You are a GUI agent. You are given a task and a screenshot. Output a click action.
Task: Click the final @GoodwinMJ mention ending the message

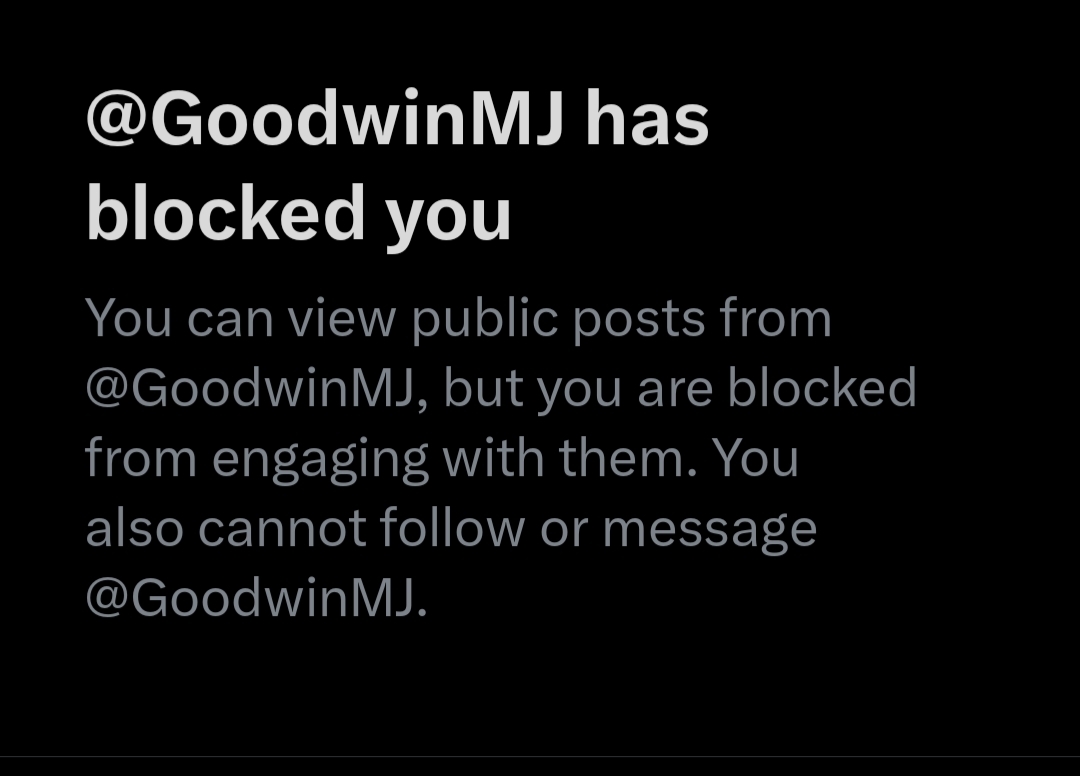pos(251,597)
